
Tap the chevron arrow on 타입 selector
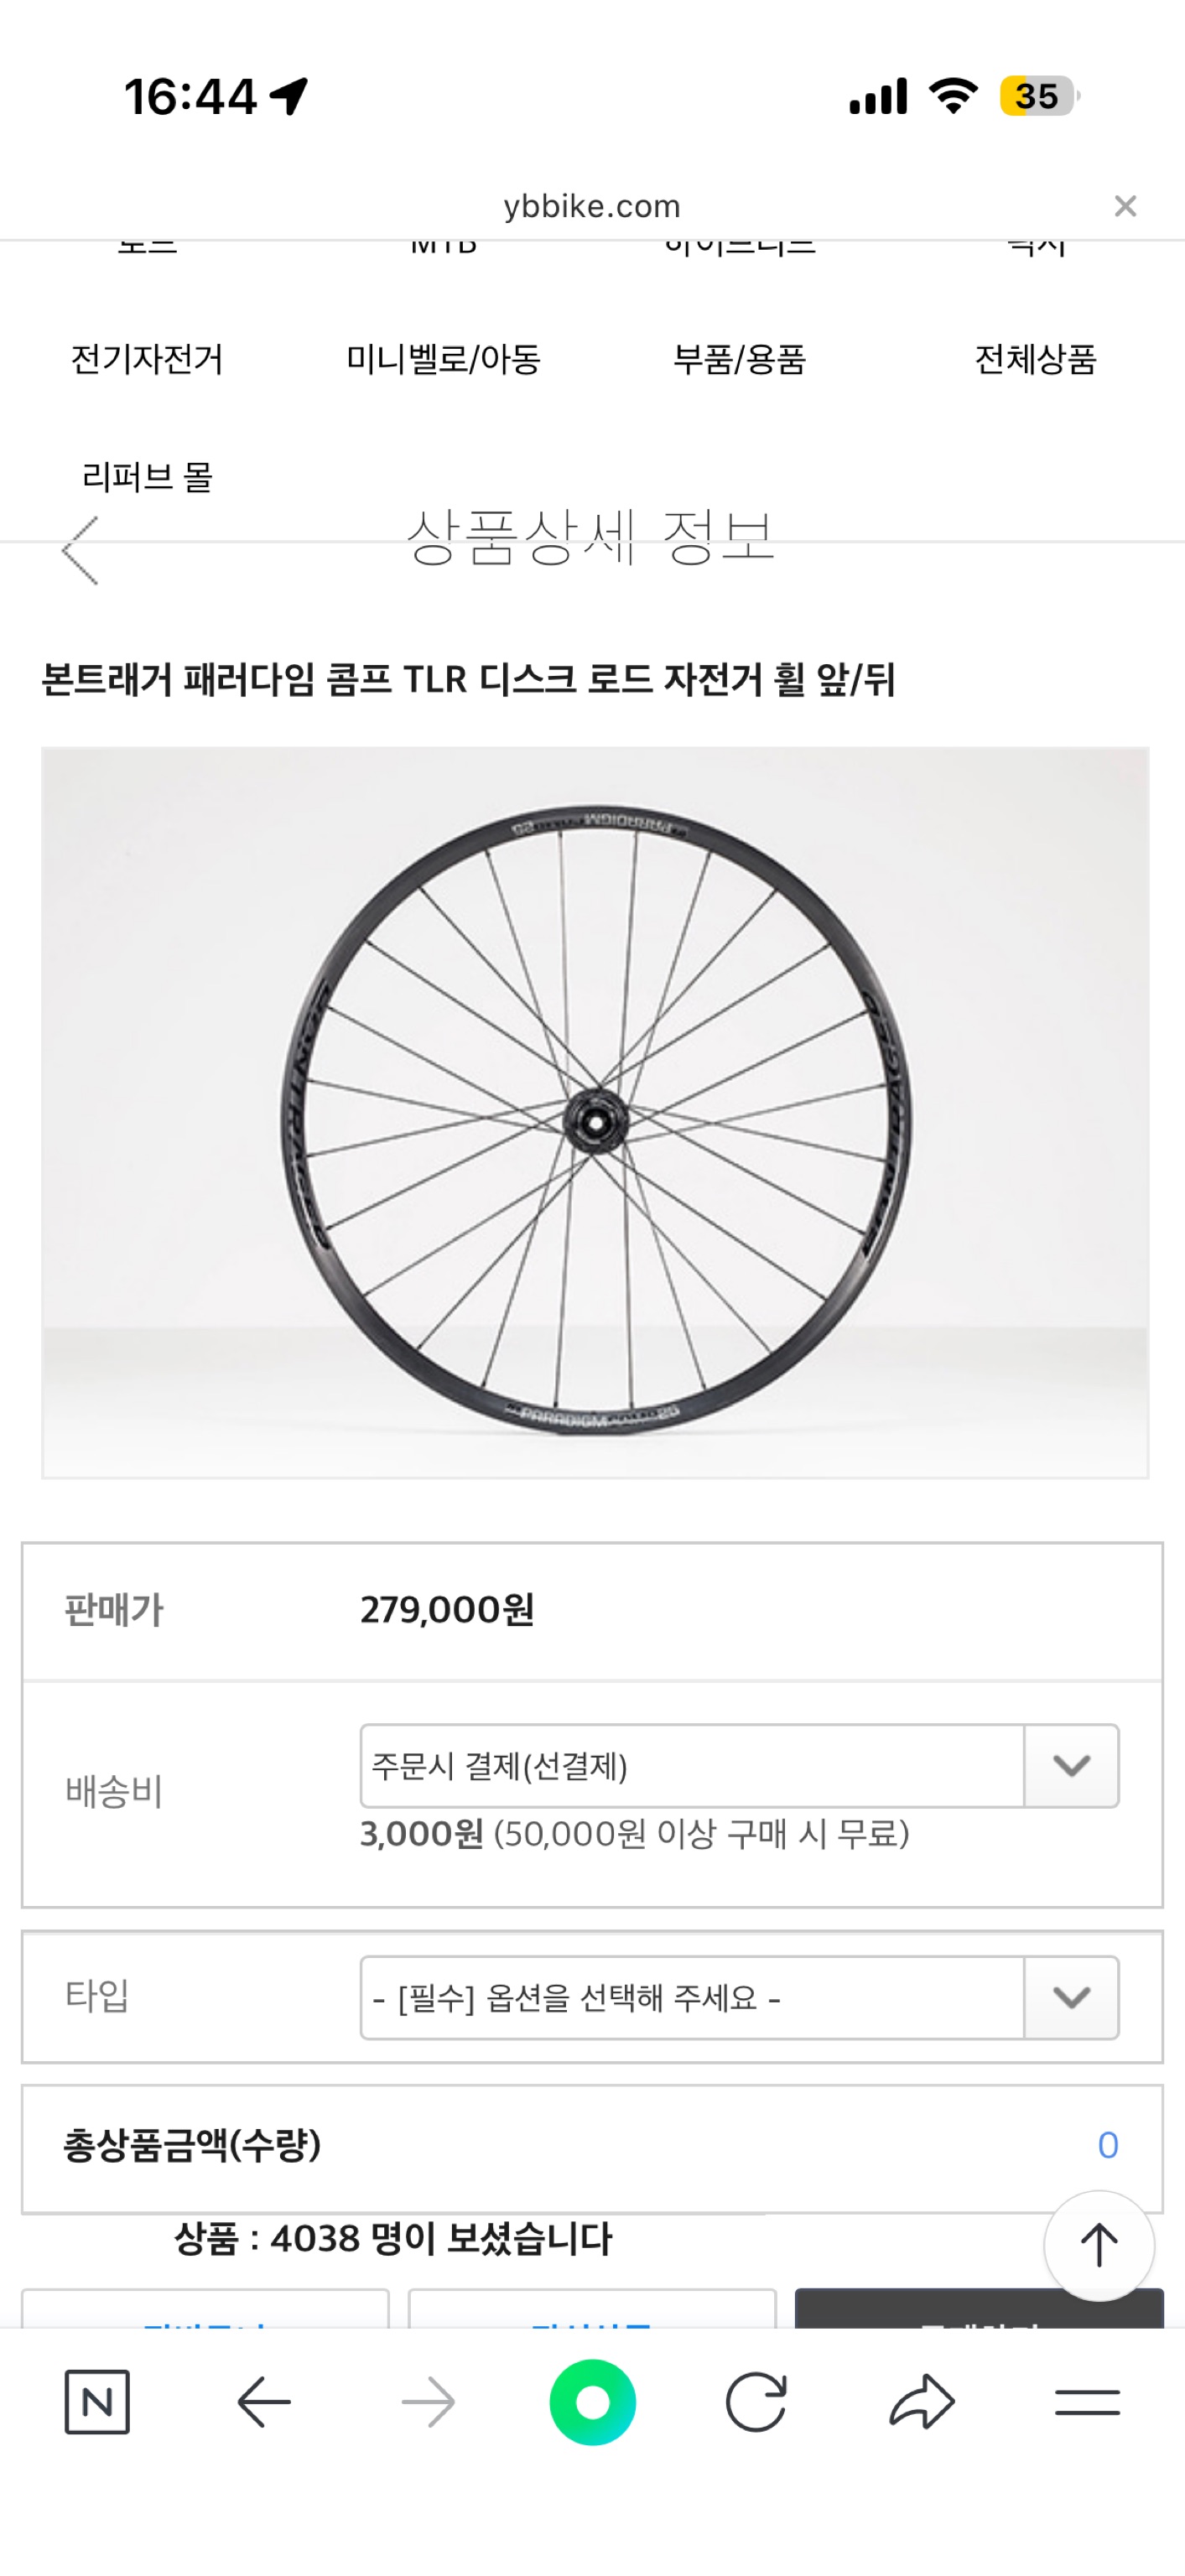tap(1071, 1998)
